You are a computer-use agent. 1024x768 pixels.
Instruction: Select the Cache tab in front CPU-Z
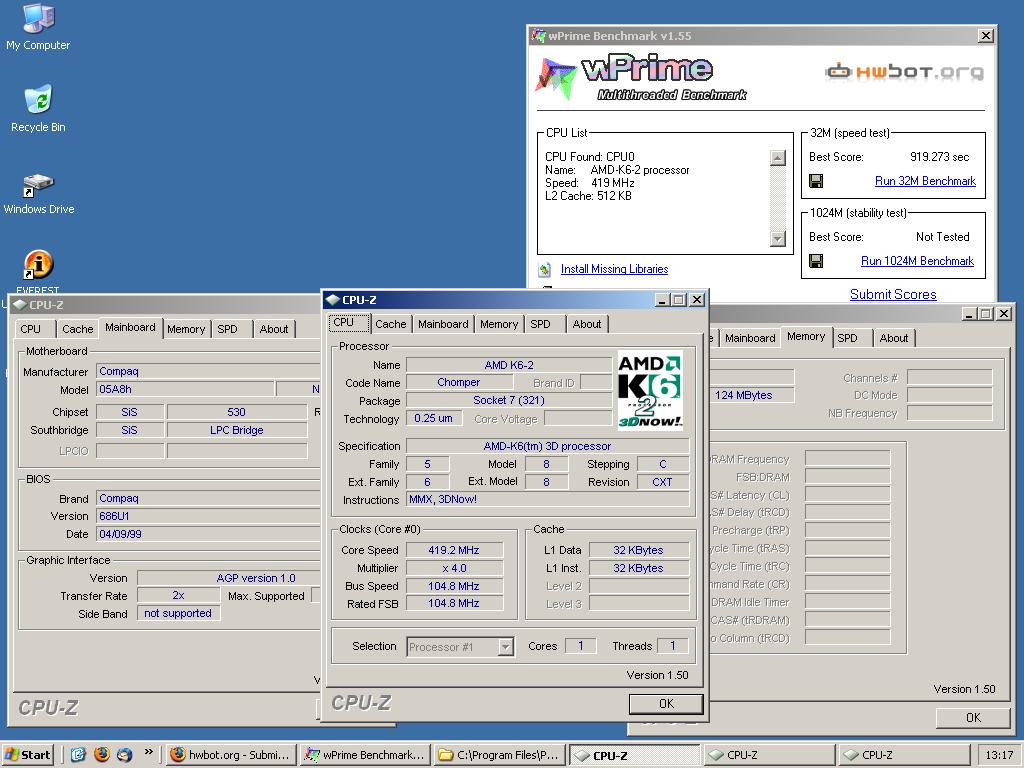click(x=391, y=324)
